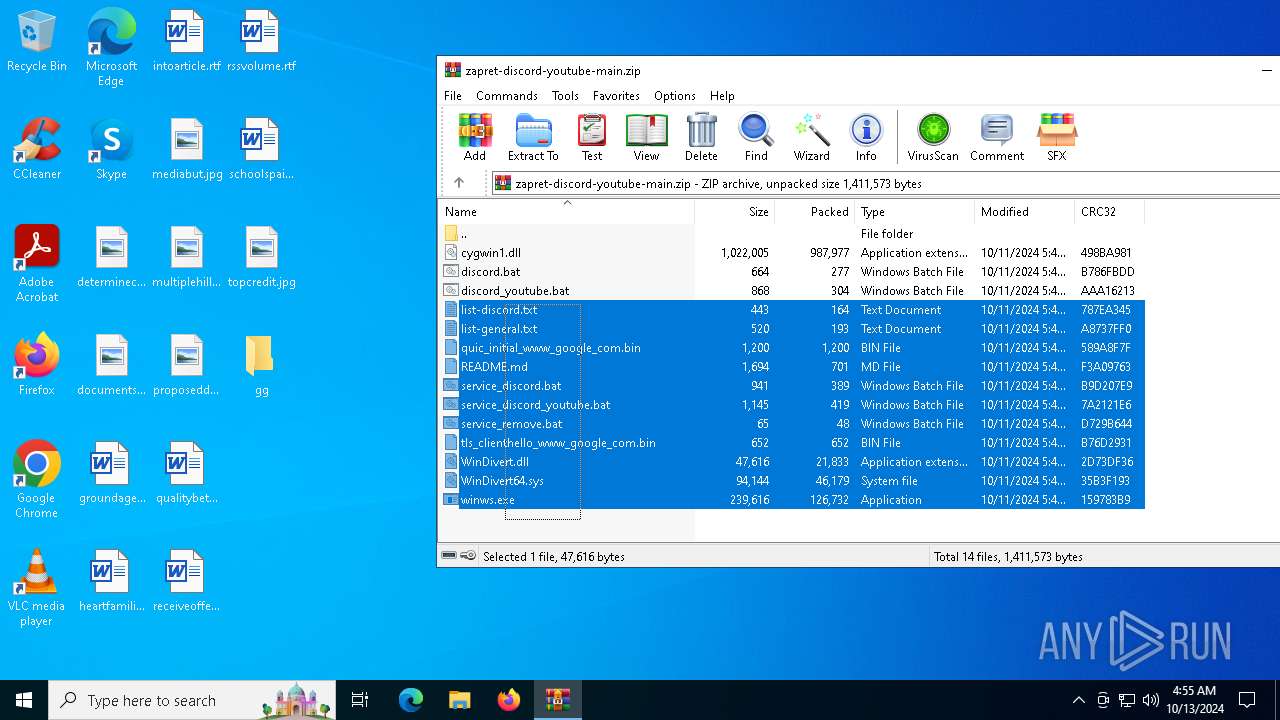Click the Add toolbar icon in WinRAR
Screen dimensions: 1280x720
(x=475, y=137)
